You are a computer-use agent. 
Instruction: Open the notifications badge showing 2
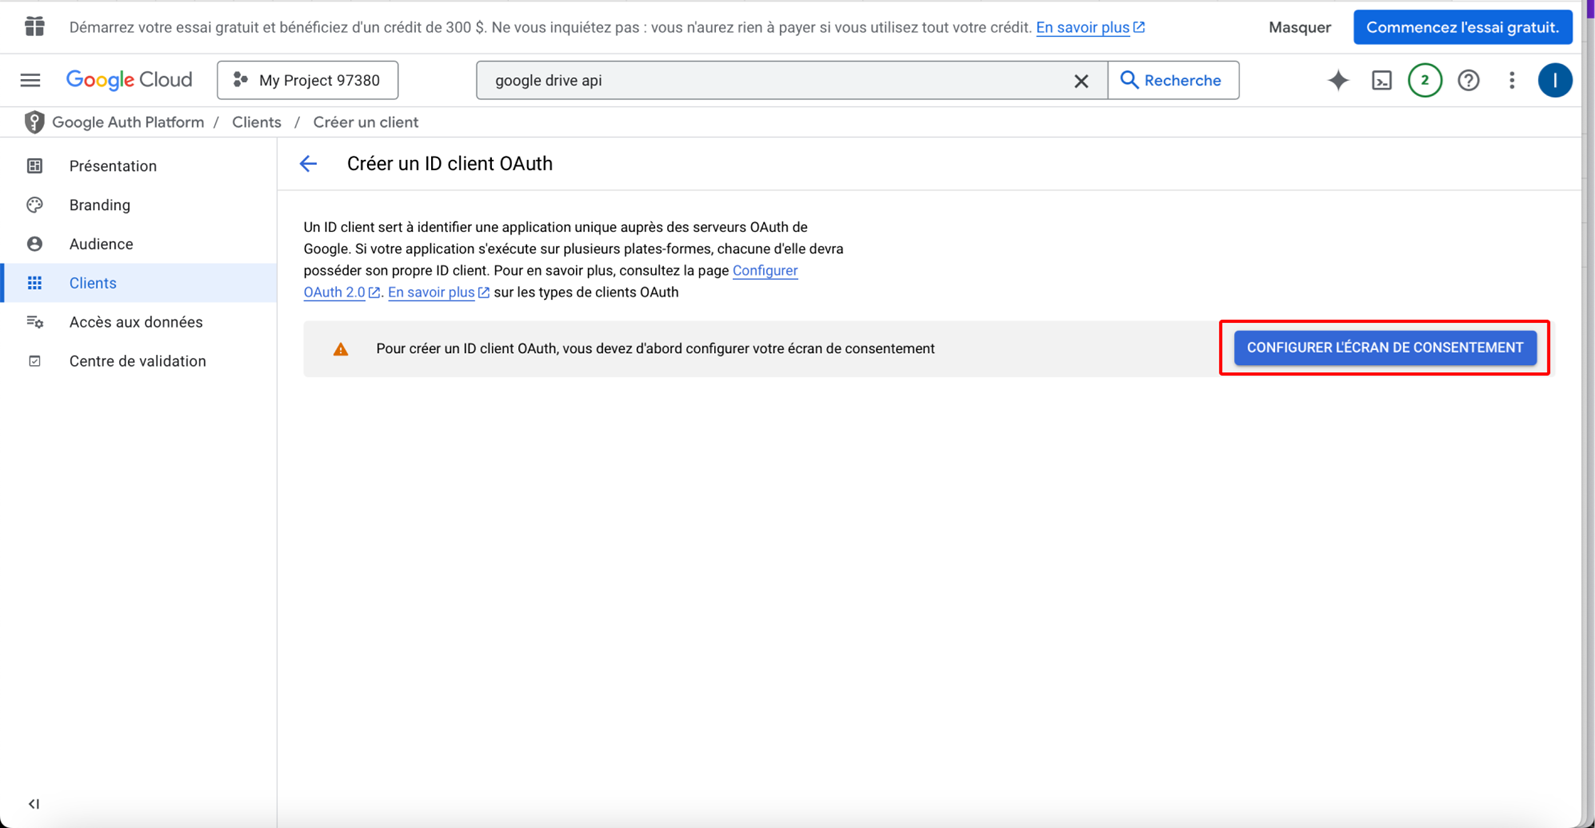coord(1425,80)
